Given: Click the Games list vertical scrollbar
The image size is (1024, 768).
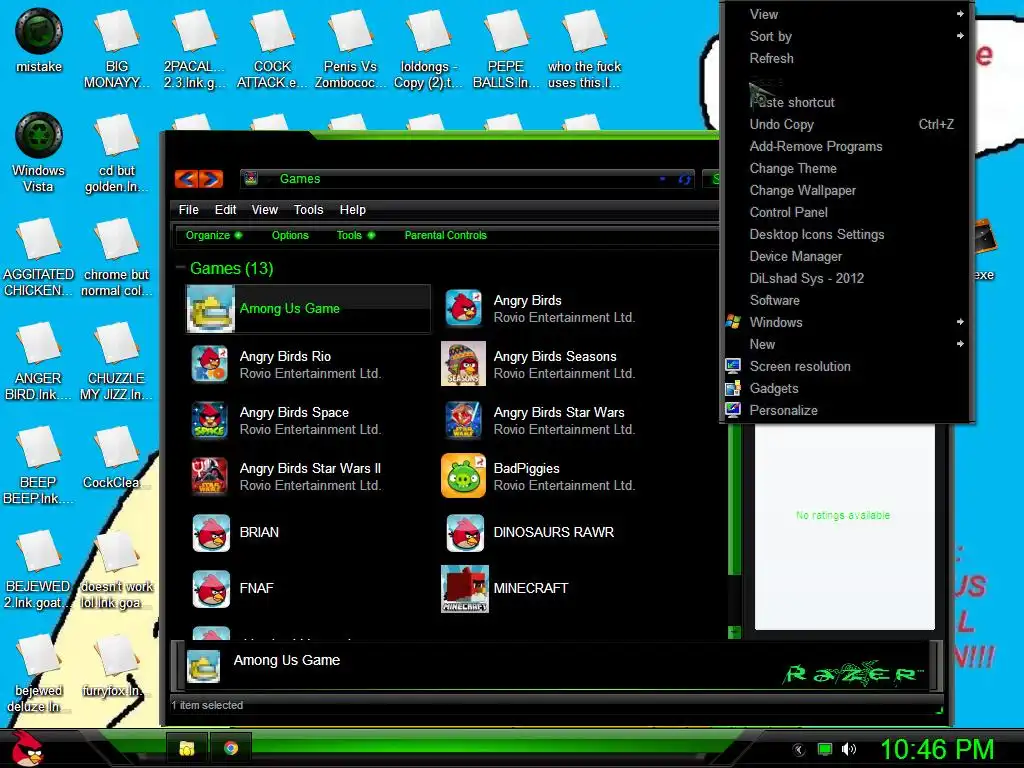Looking at the screenshot, I should [735, 500].
